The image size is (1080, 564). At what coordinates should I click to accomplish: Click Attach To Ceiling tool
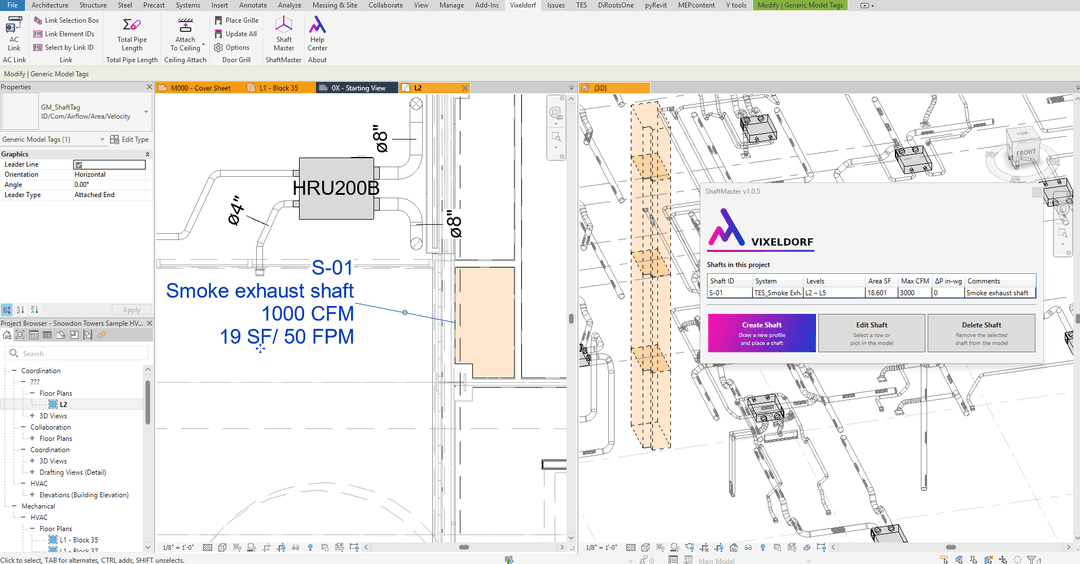pyautogui.click(x=185, y=34)
